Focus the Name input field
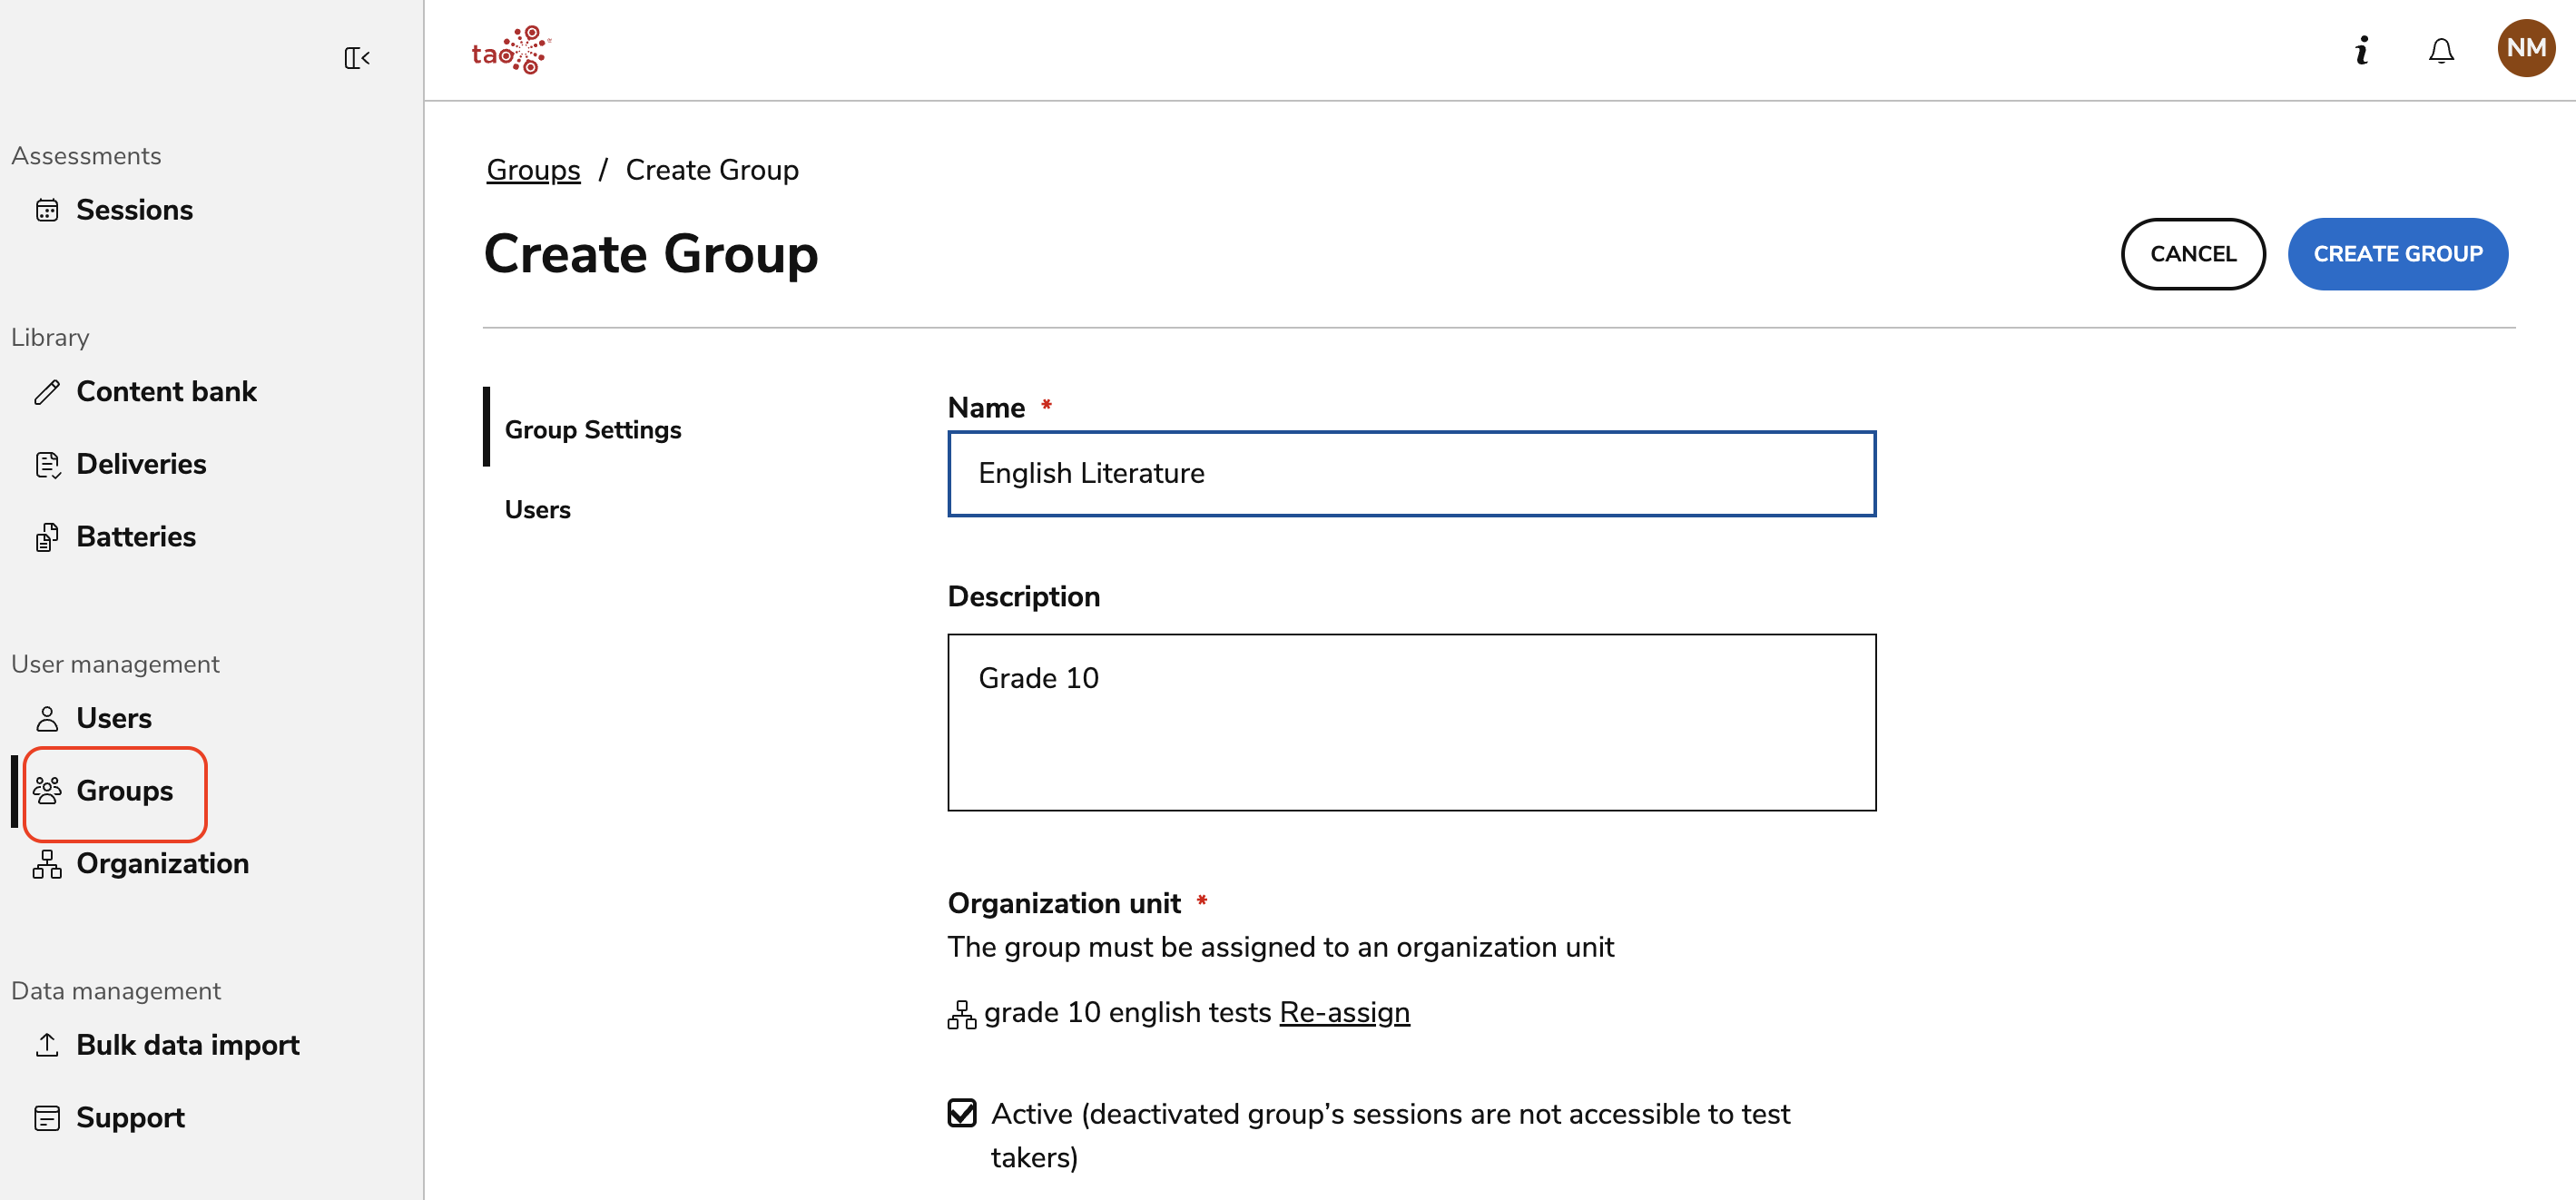Screen dimensions: 2576x1200 (1411, 473)
